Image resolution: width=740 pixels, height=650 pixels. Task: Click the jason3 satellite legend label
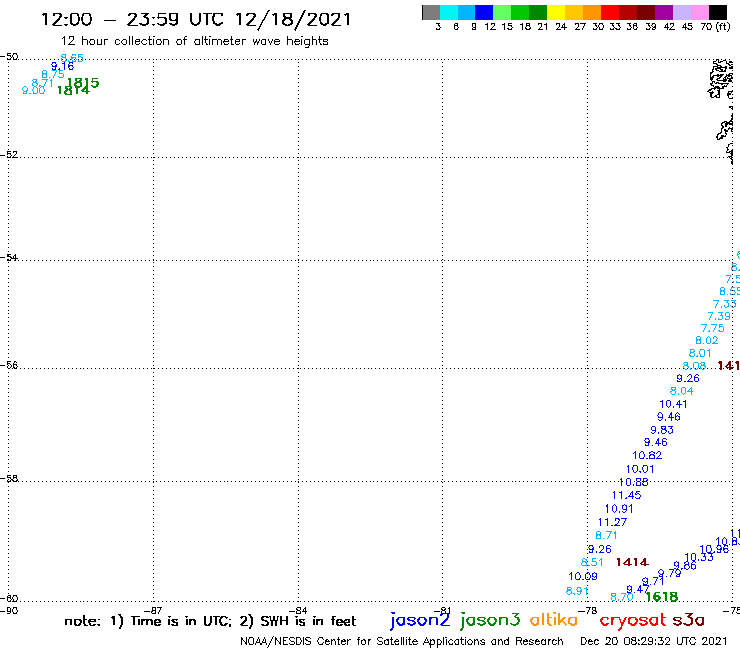(490, 620)
